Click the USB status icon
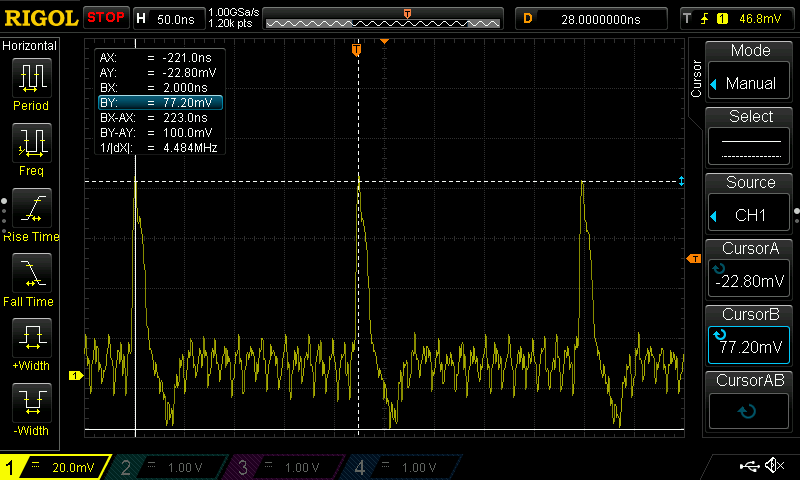The image size is (800, 480). pos(749,466)
